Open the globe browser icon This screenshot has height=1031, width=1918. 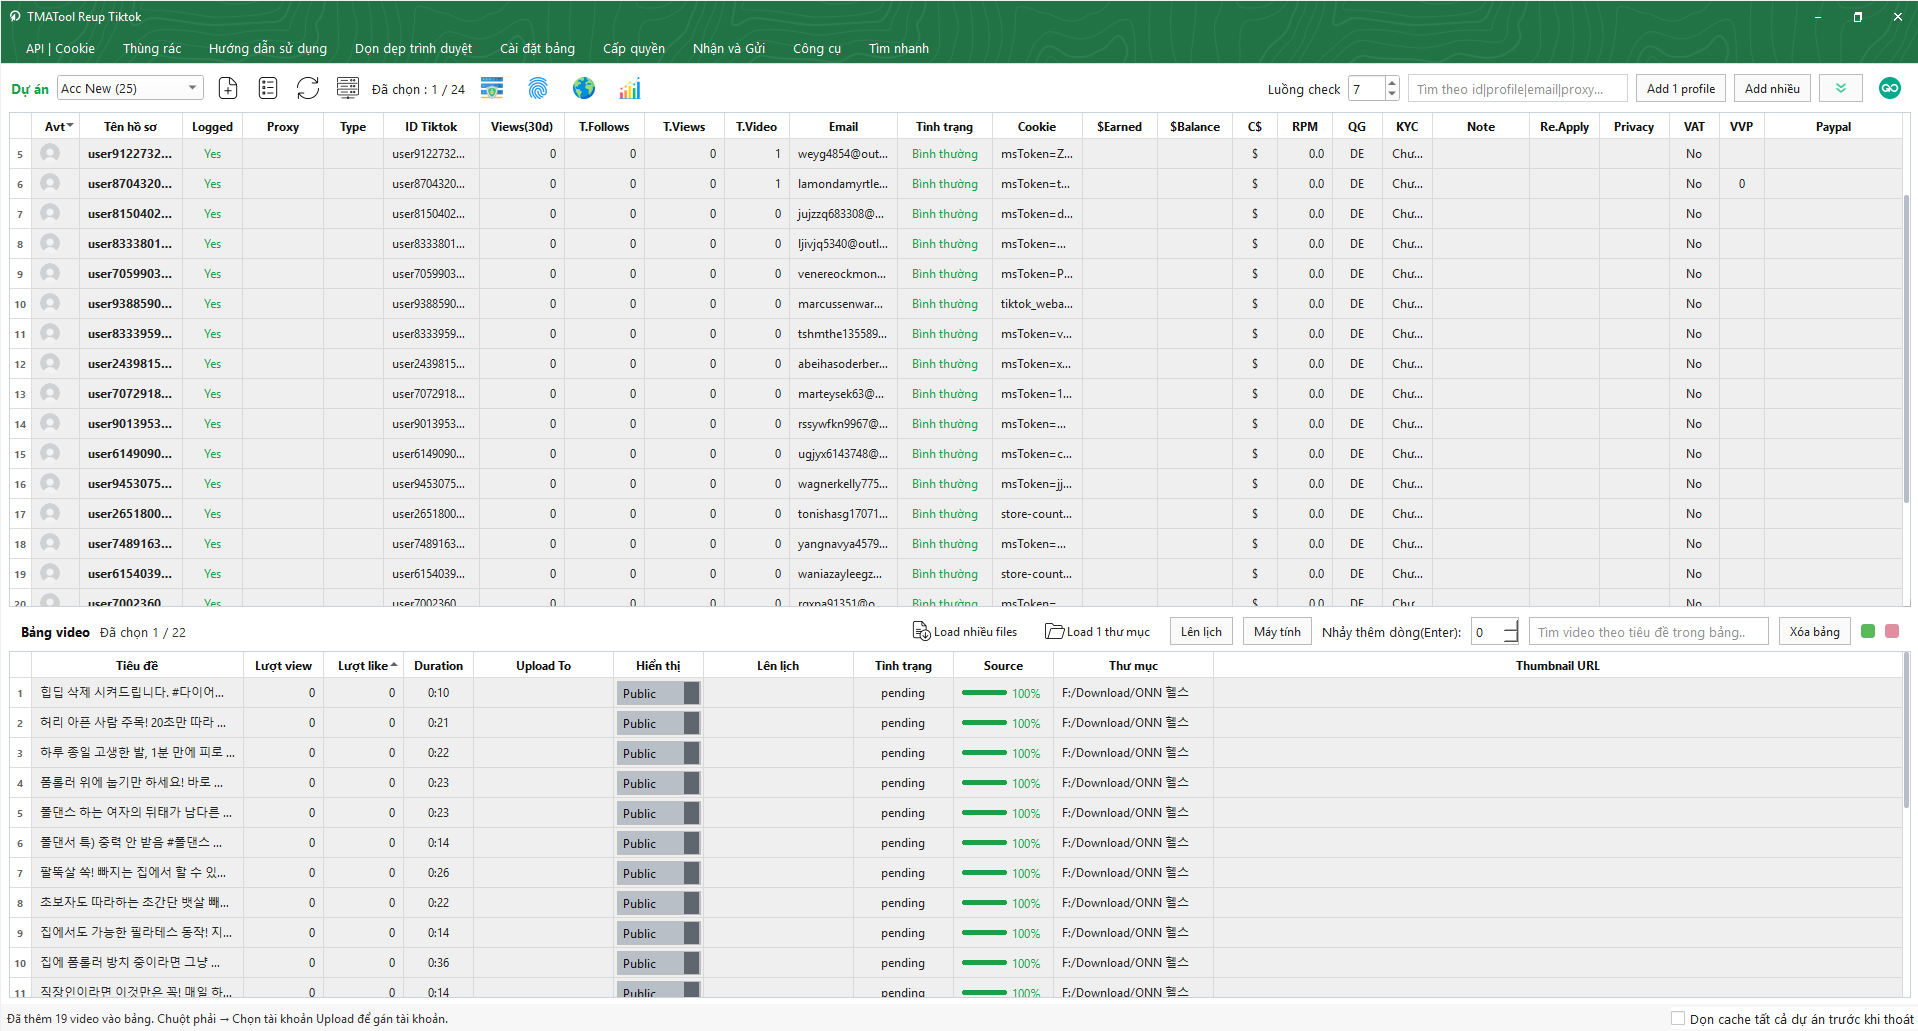pos(584,89)
